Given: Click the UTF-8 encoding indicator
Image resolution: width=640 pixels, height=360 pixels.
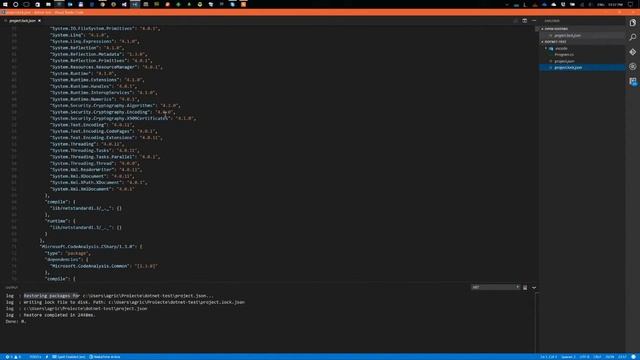Looking at the screenshot, I should click(584, 357).
